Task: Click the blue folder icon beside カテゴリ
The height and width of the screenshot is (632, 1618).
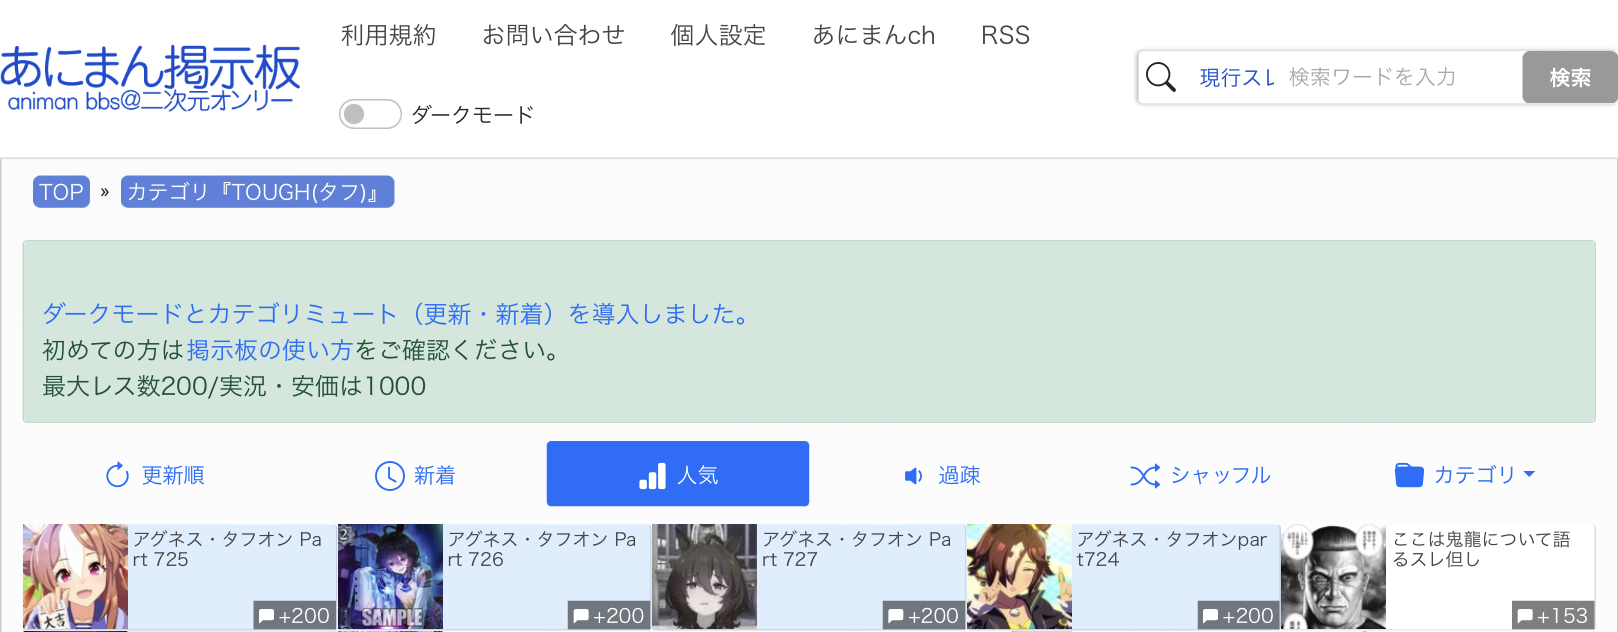Action: 1409,475
